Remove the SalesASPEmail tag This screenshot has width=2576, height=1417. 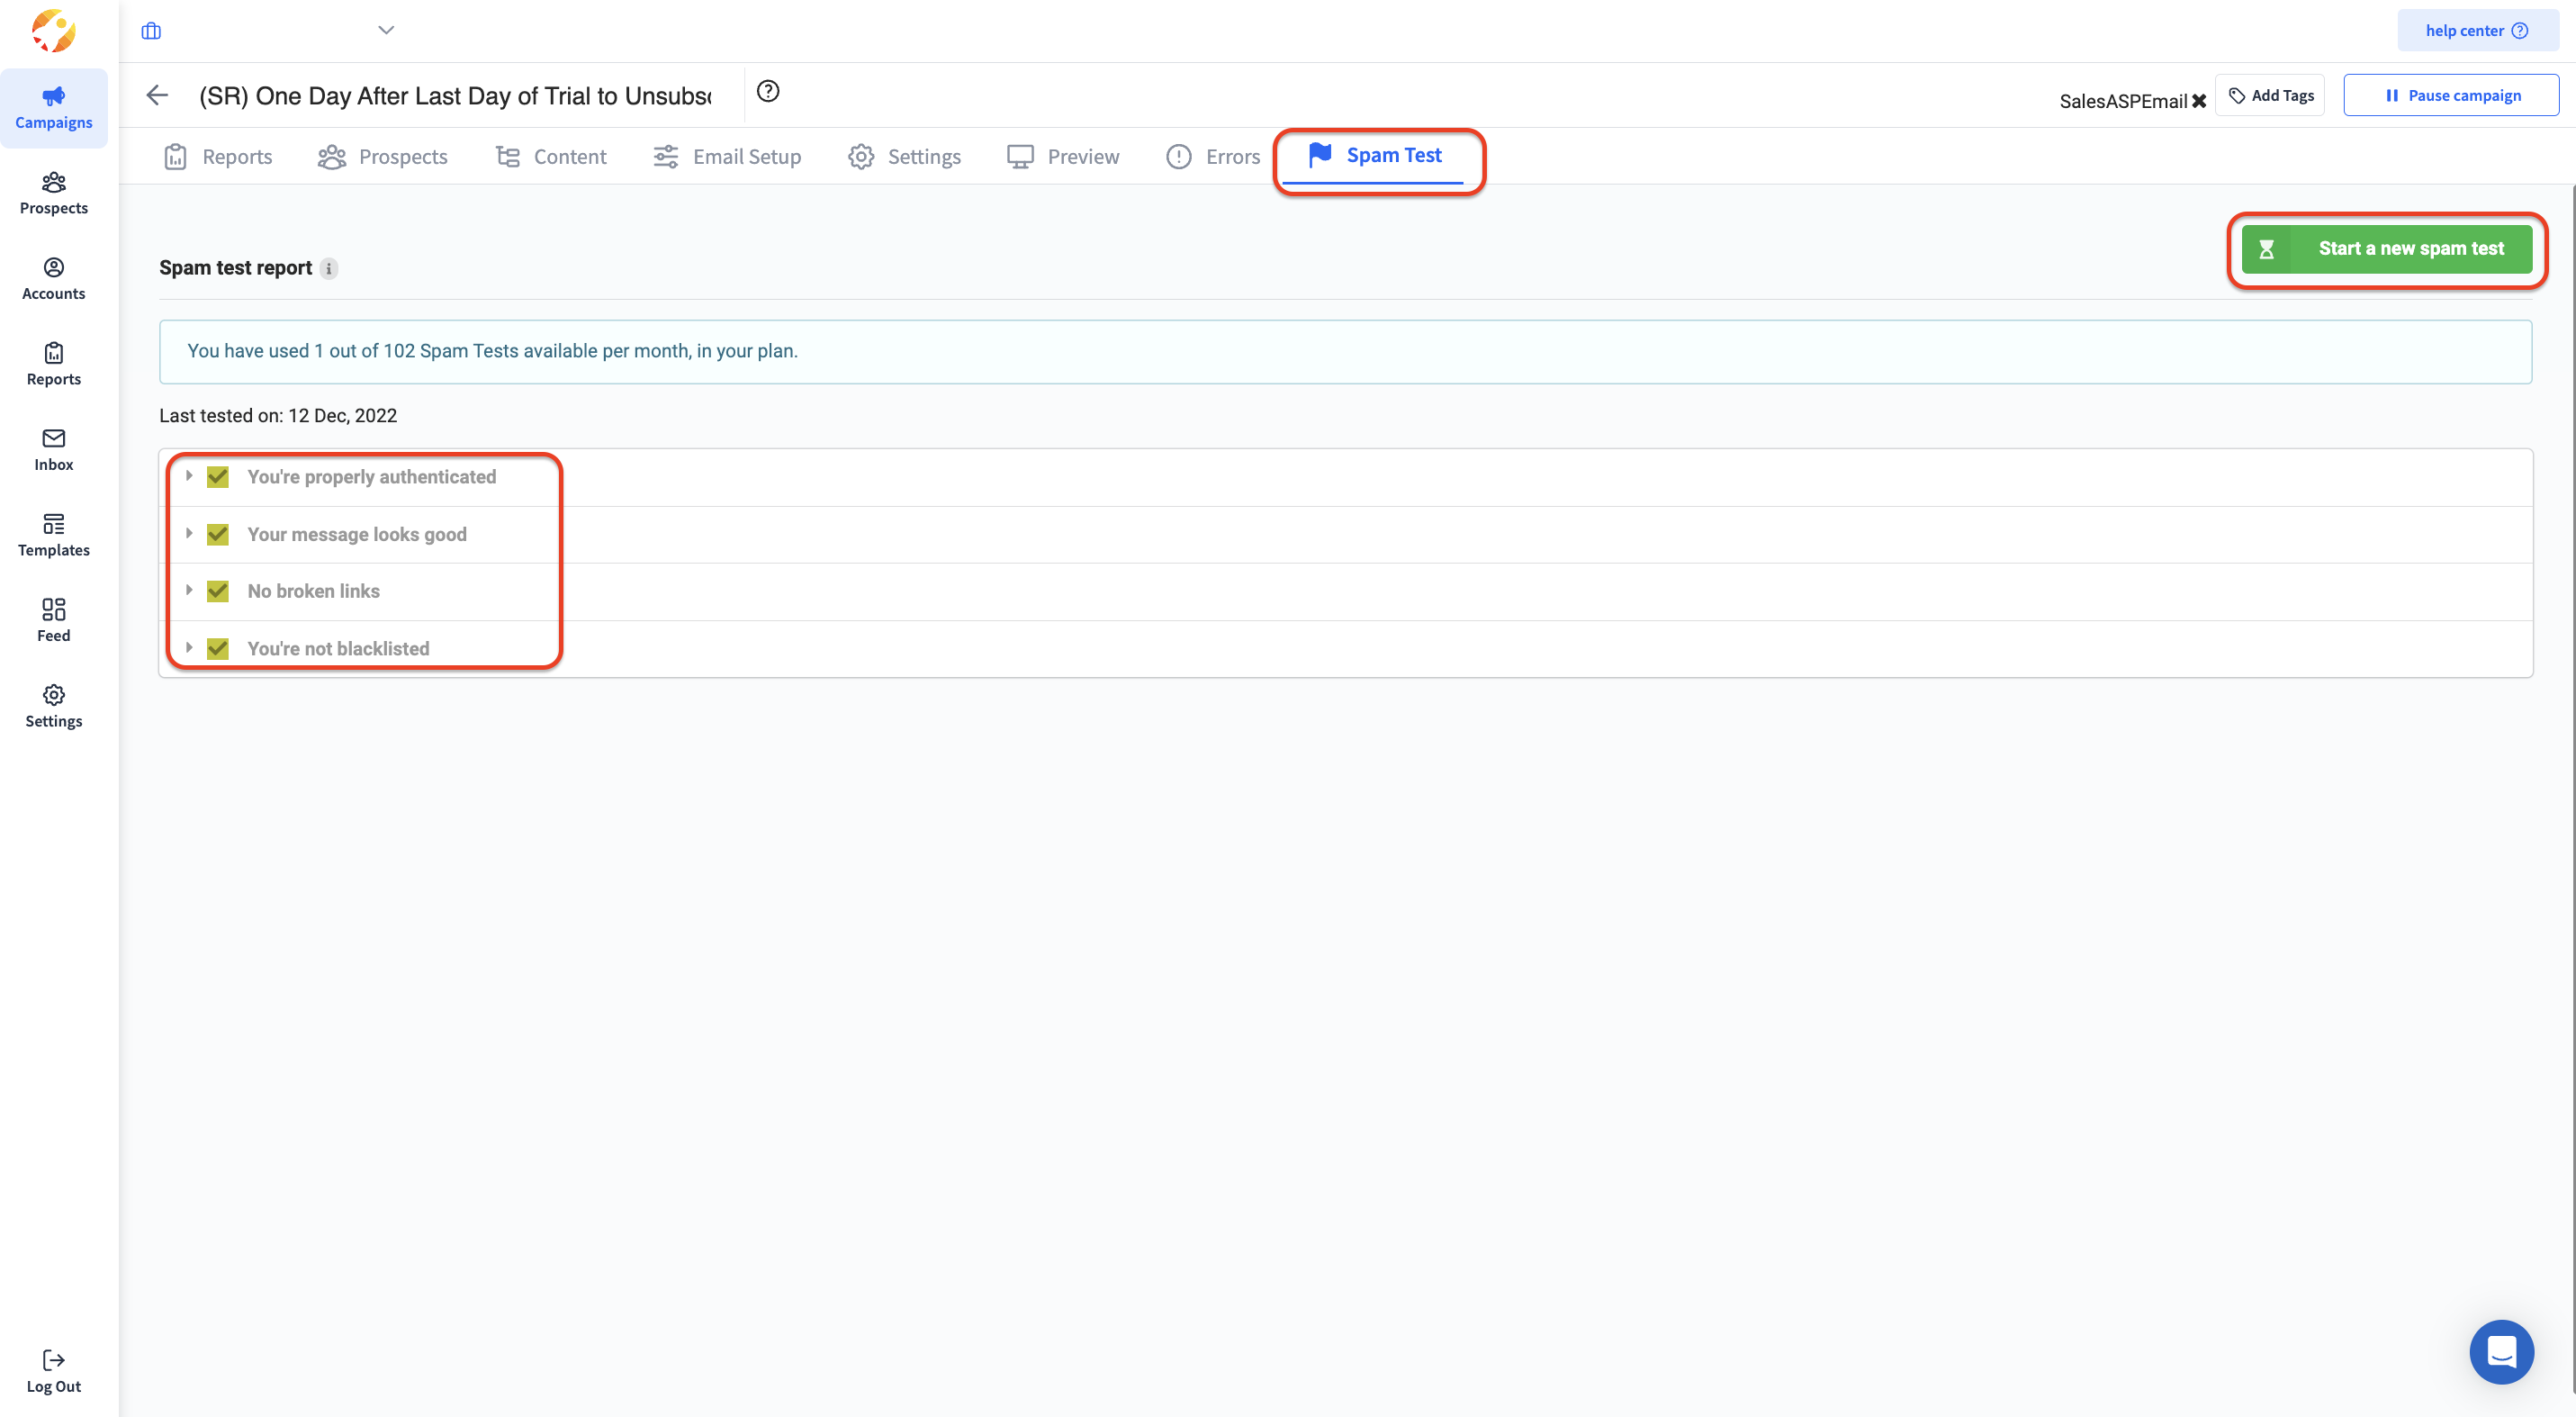(2199, 101)
